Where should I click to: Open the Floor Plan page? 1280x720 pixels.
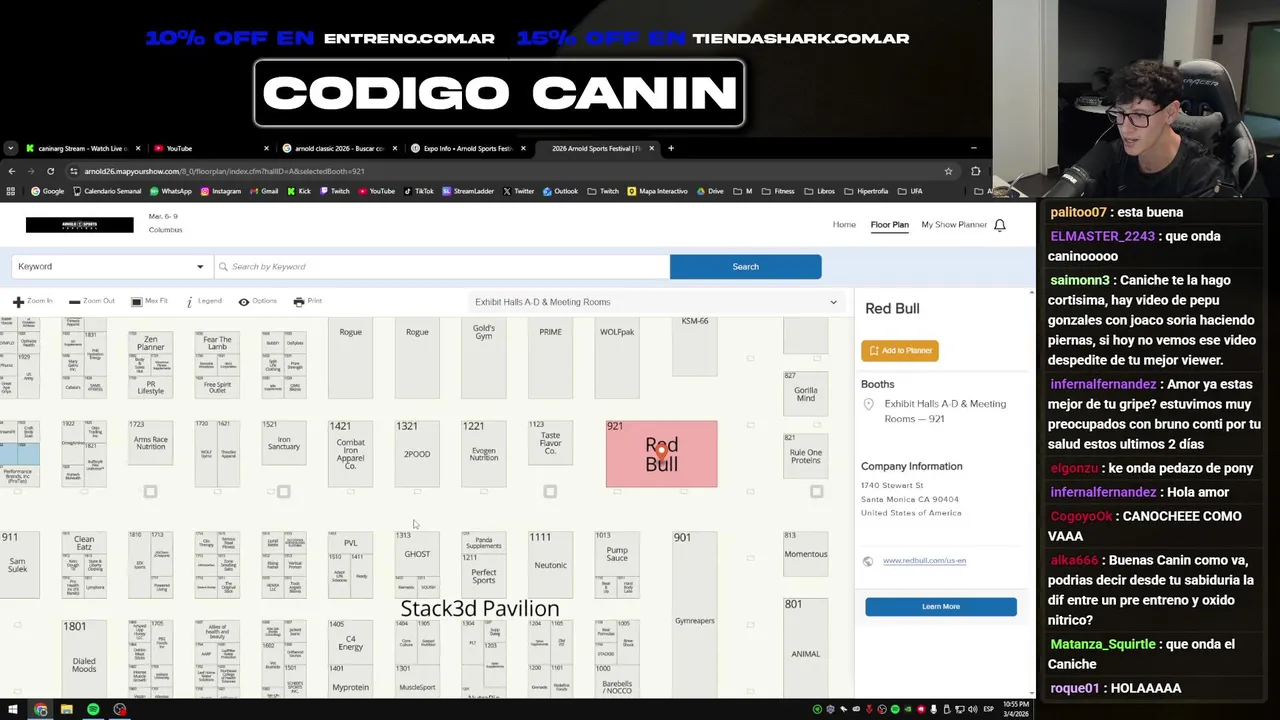coord(889,225)
